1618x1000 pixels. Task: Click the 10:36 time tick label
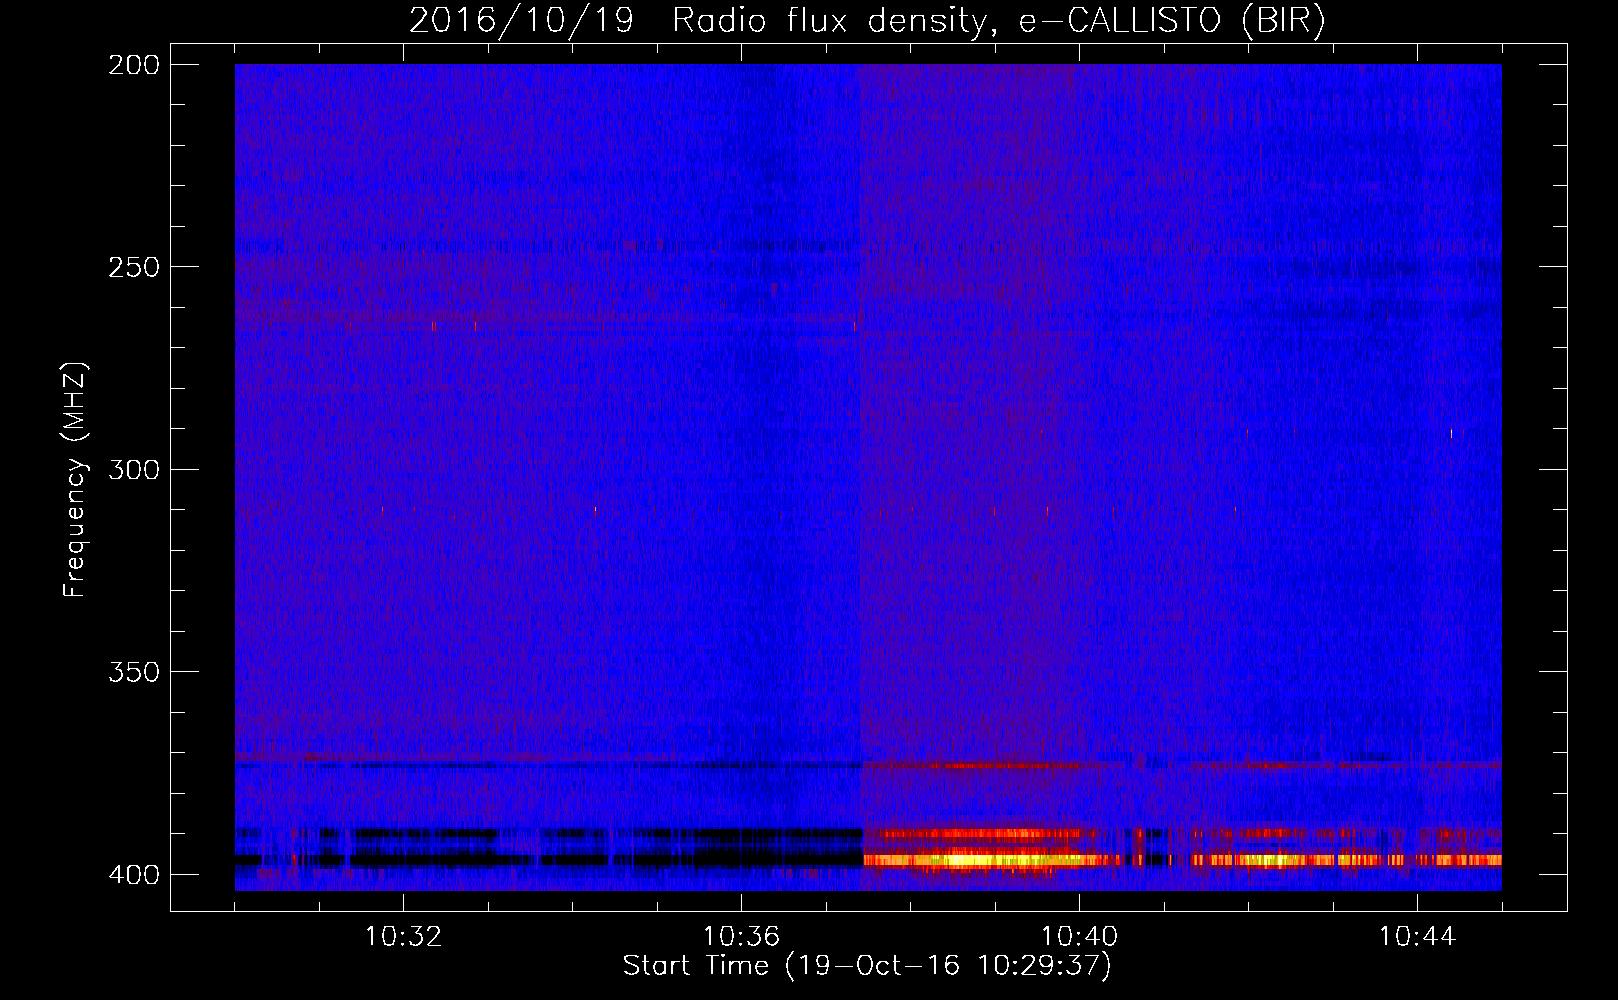pos(741,937)
